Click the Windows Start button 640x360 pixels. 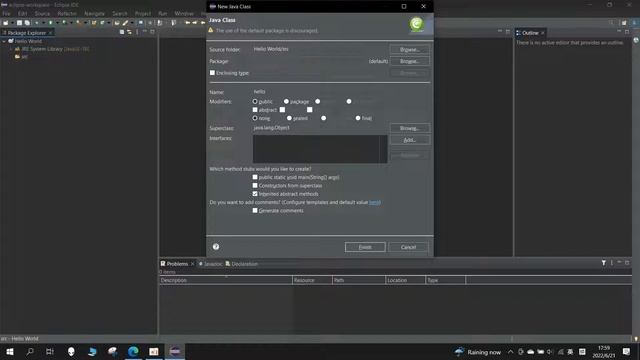[x=10, y=351]
